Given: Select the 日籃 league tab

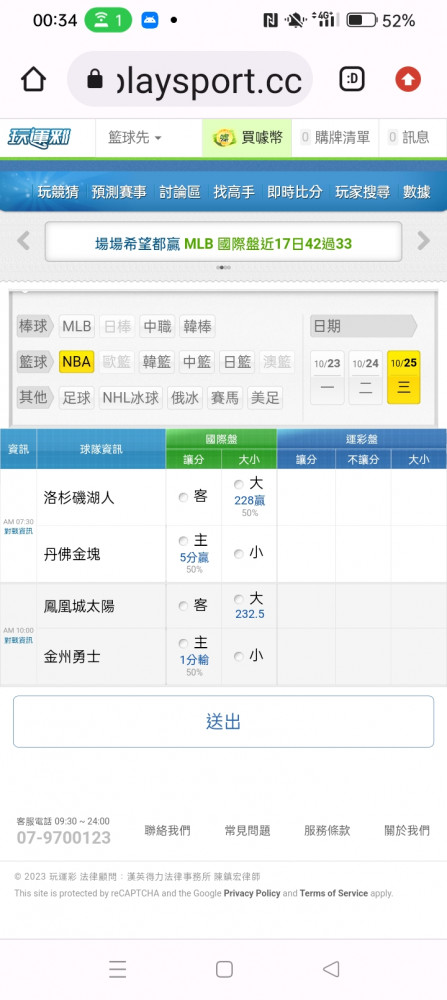Looking at the screenshot, I should tap(237, 362).
